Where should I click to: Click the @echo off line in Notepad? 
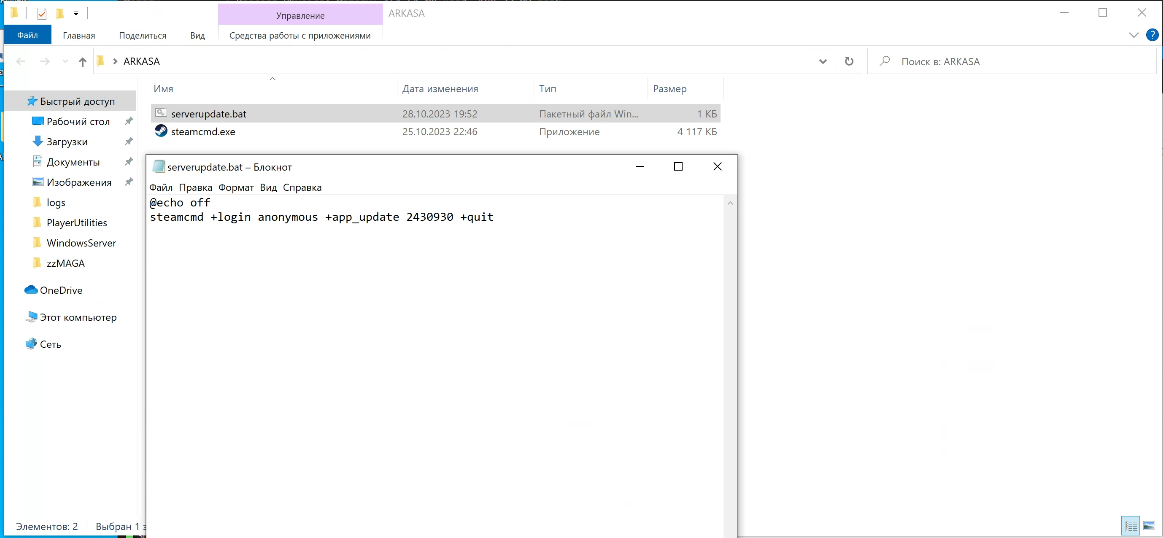pyautogui.click(x=180, y=202)
